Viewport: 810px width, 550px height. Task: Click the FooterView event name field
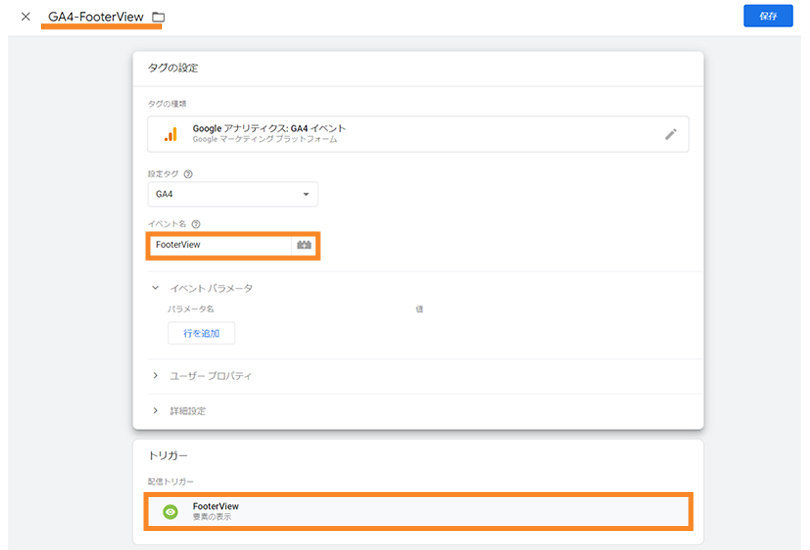[220, 245]
